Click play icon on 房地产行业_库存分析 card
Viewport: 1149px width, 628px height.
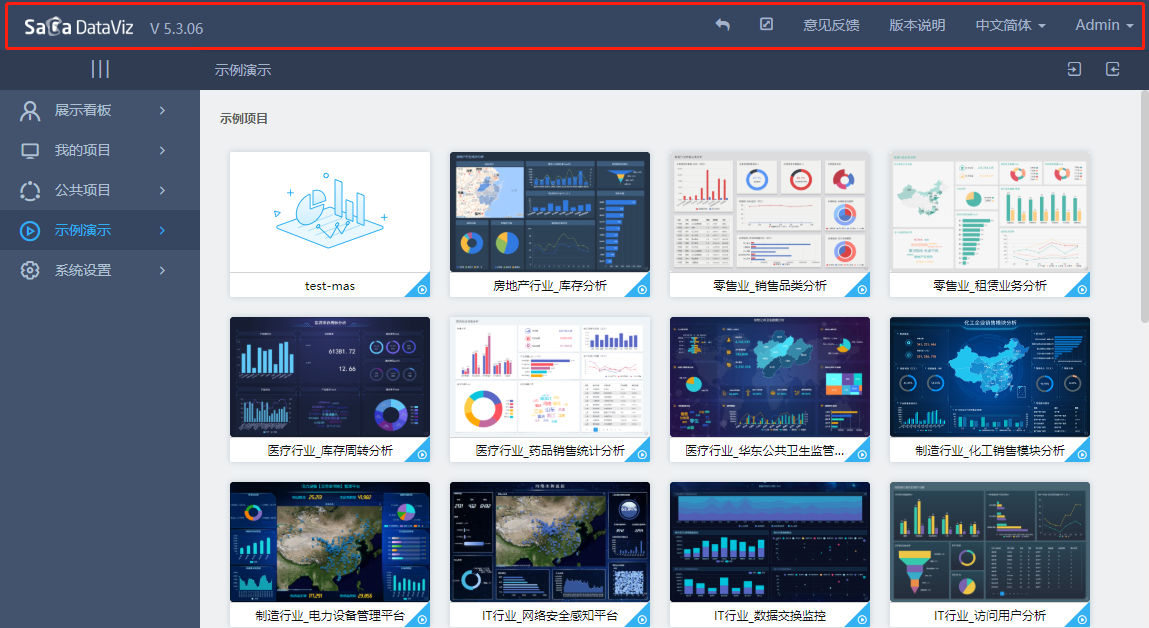click(x=642, y=289)
